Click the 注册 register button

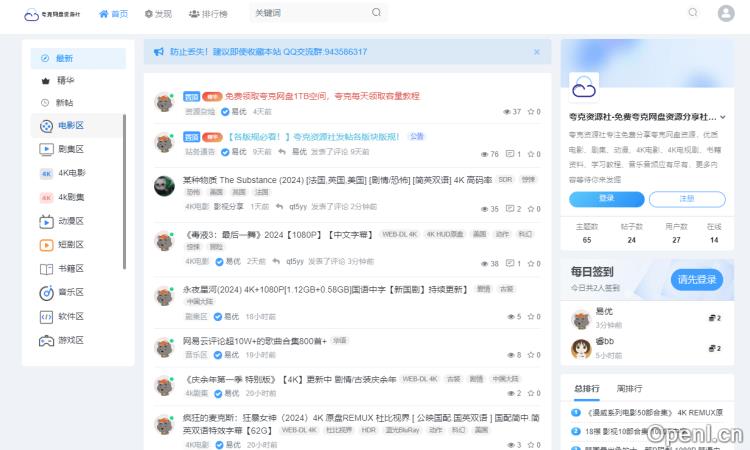687,199
